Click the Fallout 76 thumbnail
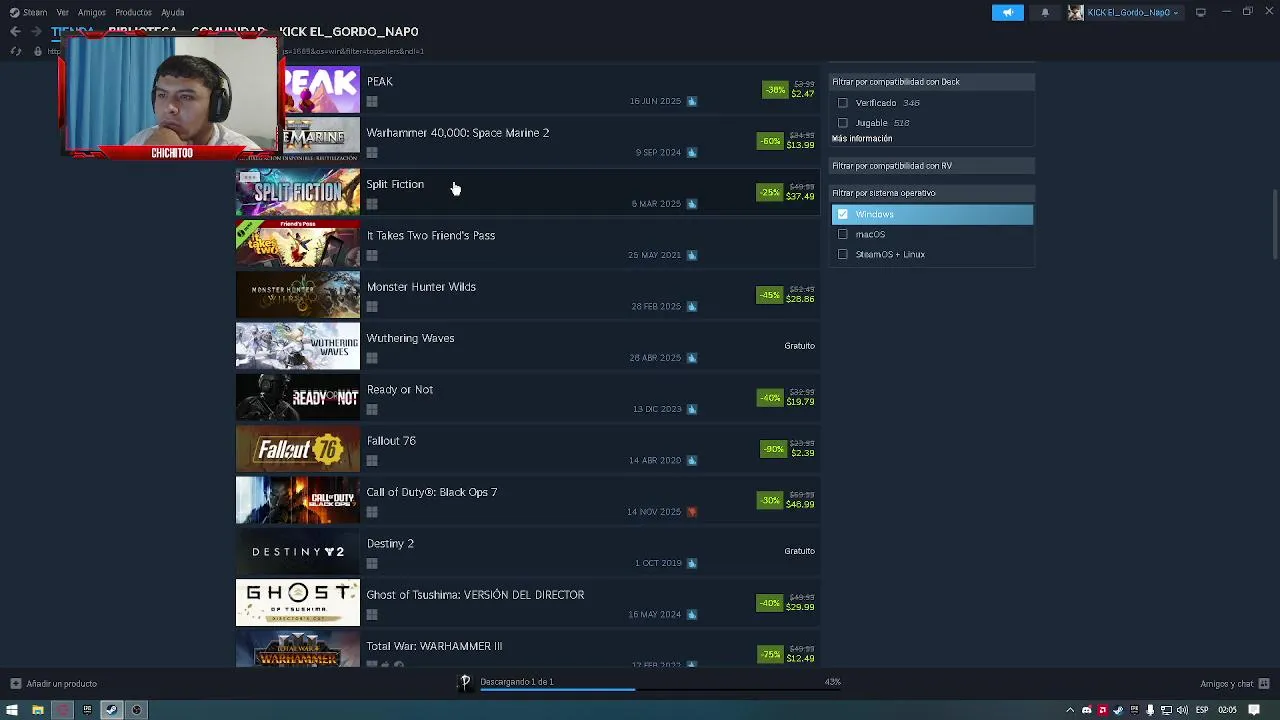The width and height of the screenshot is (1280, 720). click(x=298, y=449)
